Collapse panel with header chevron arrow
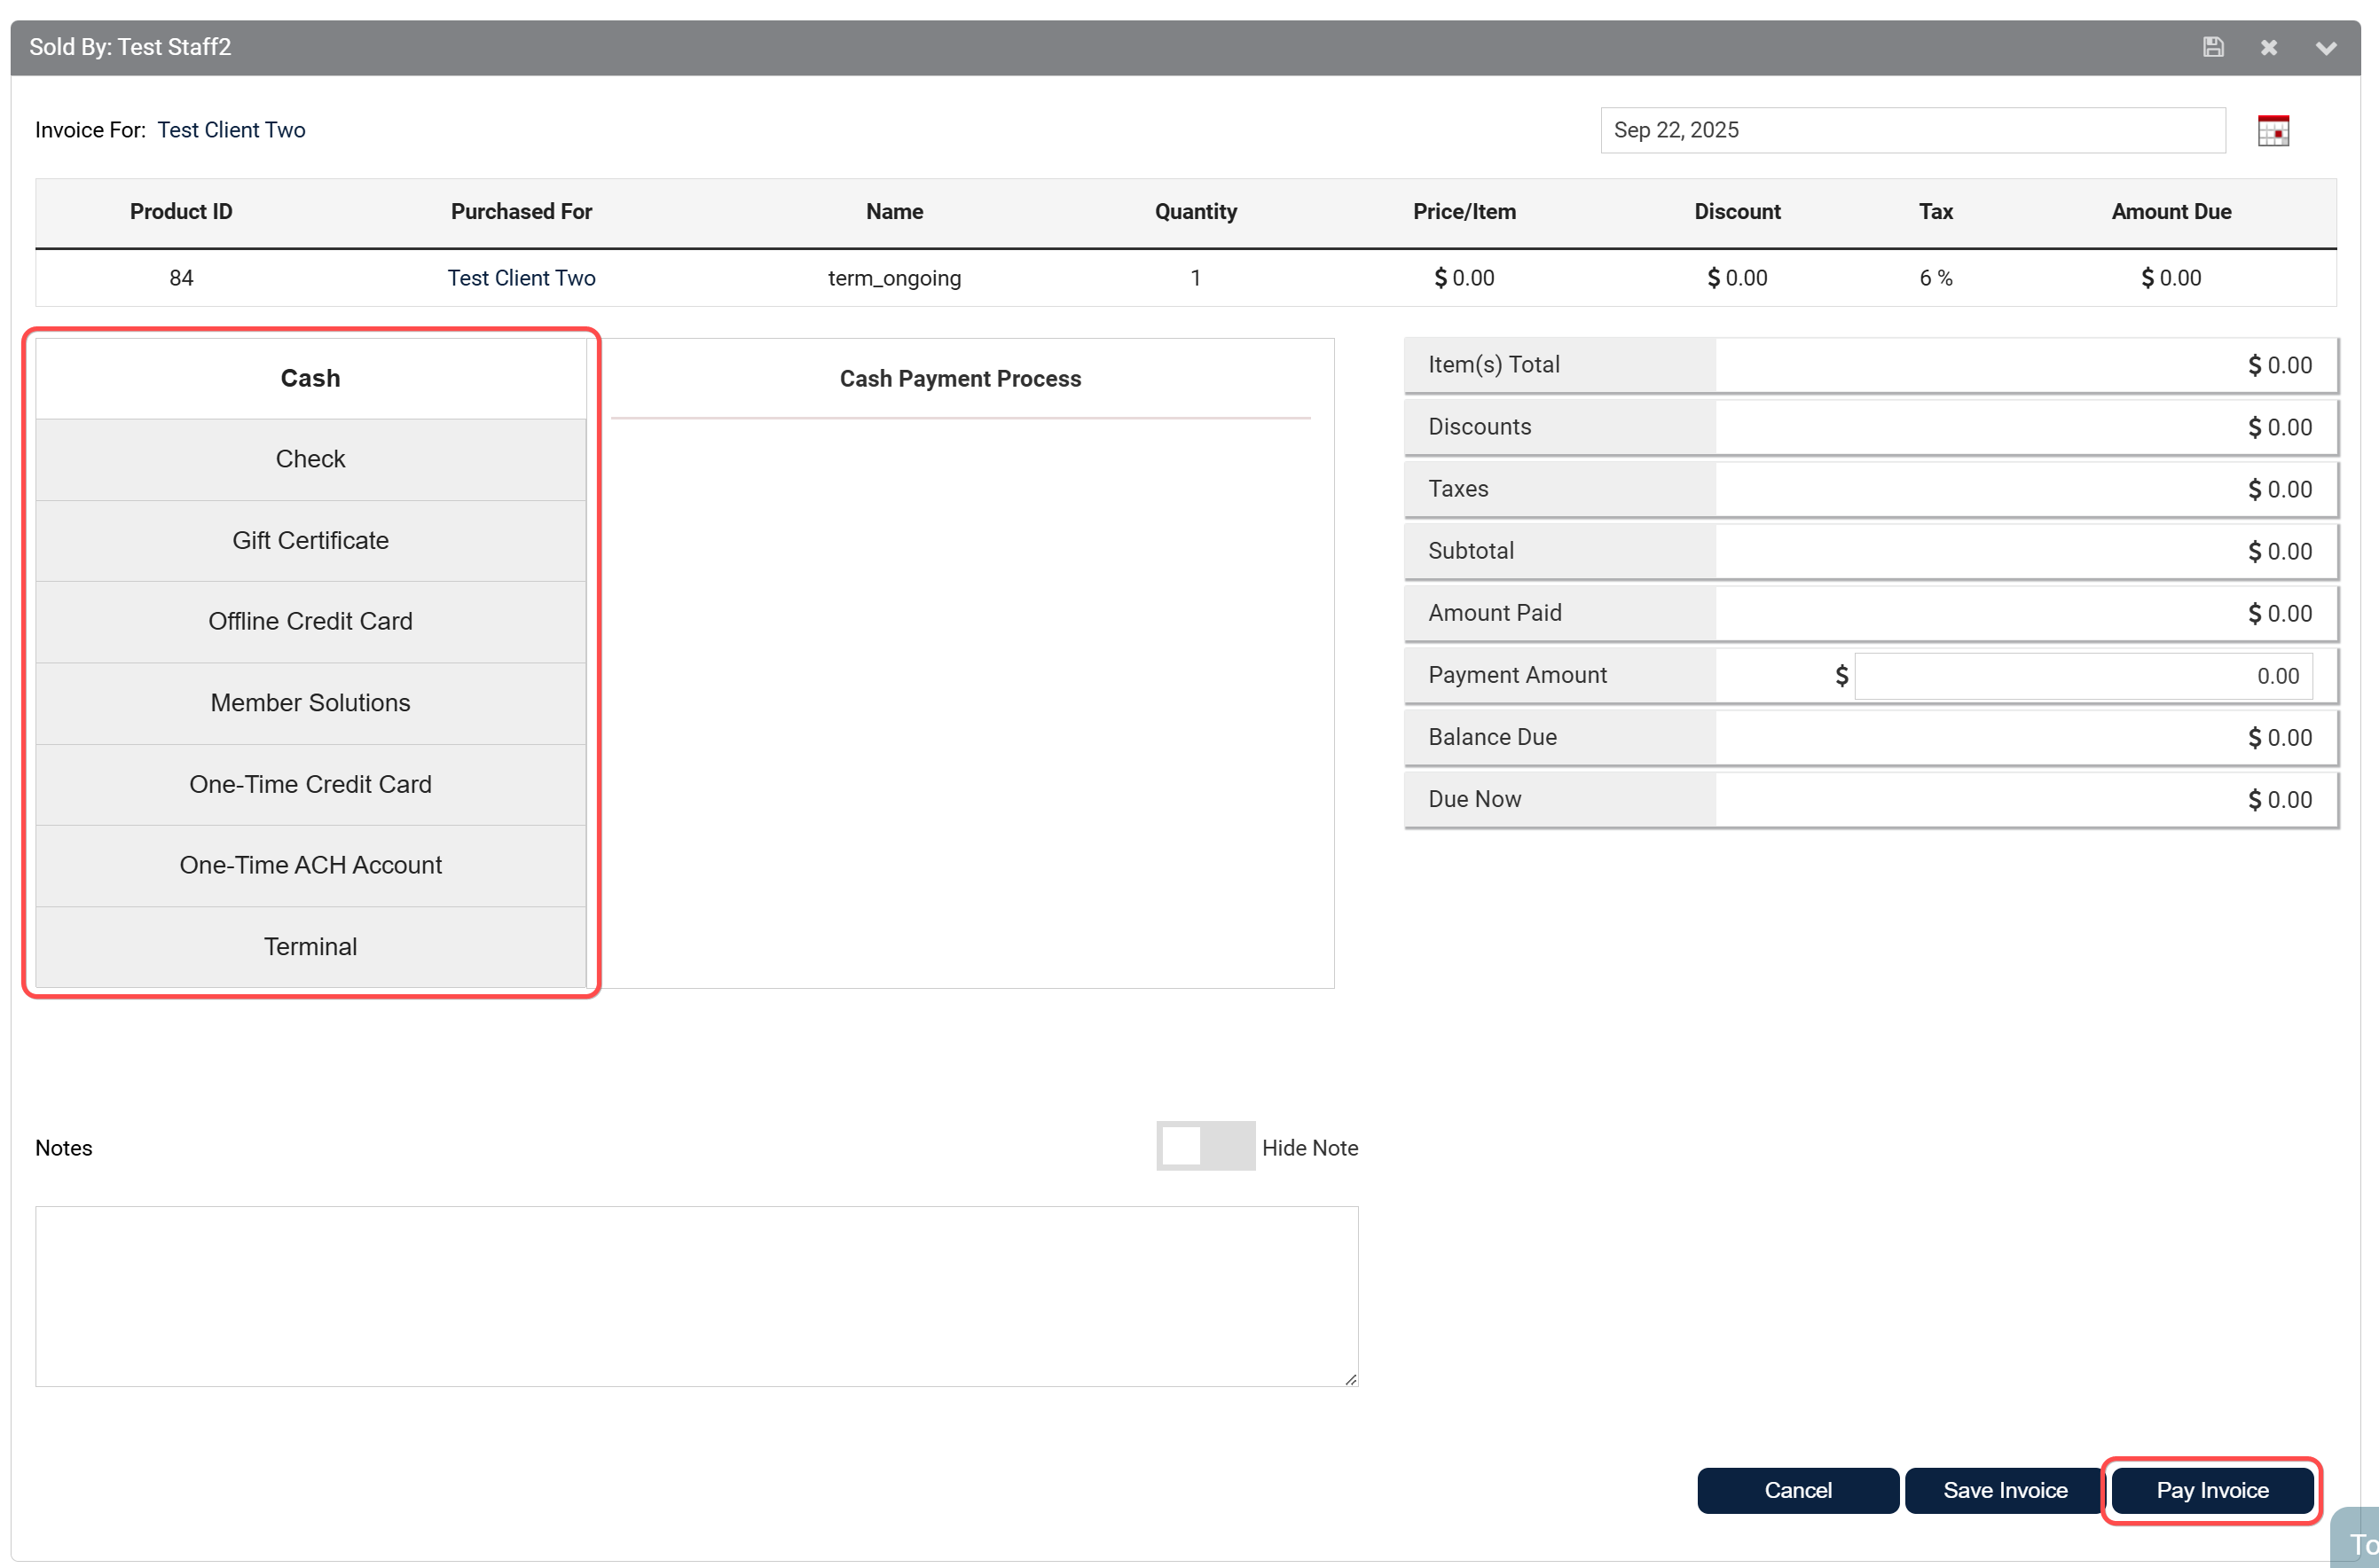2379x1568 pixels. point(2326,47)
